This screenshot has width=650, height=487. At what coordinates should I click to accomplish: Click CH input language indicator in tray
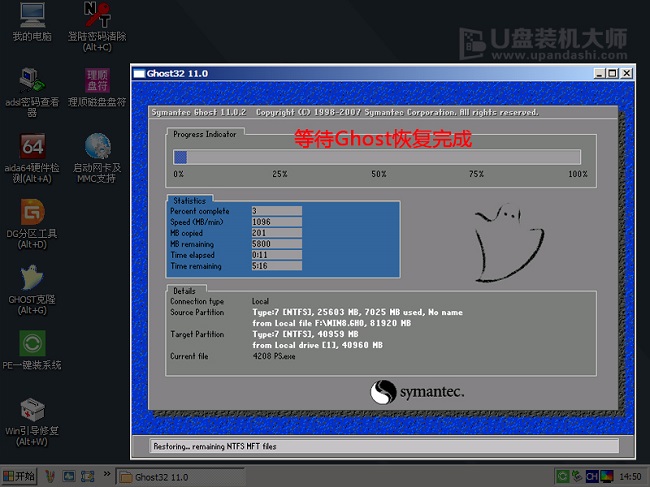(x=591, y=476)
